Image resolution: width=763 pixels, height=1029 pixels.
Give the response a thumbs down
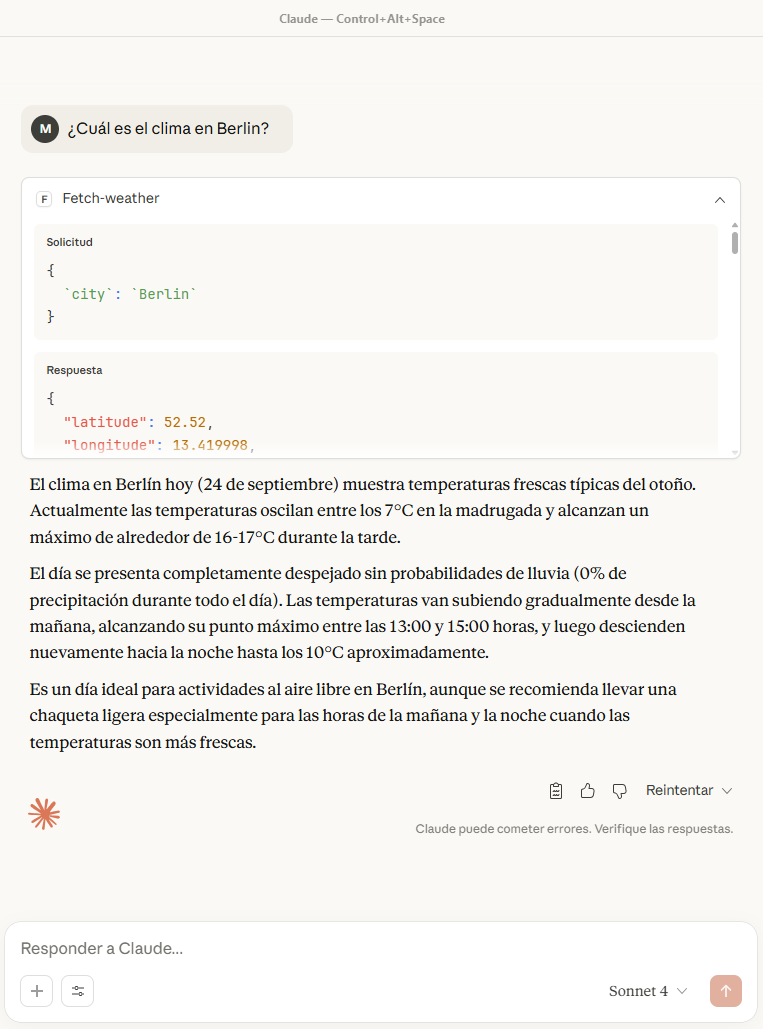point(619,791)
